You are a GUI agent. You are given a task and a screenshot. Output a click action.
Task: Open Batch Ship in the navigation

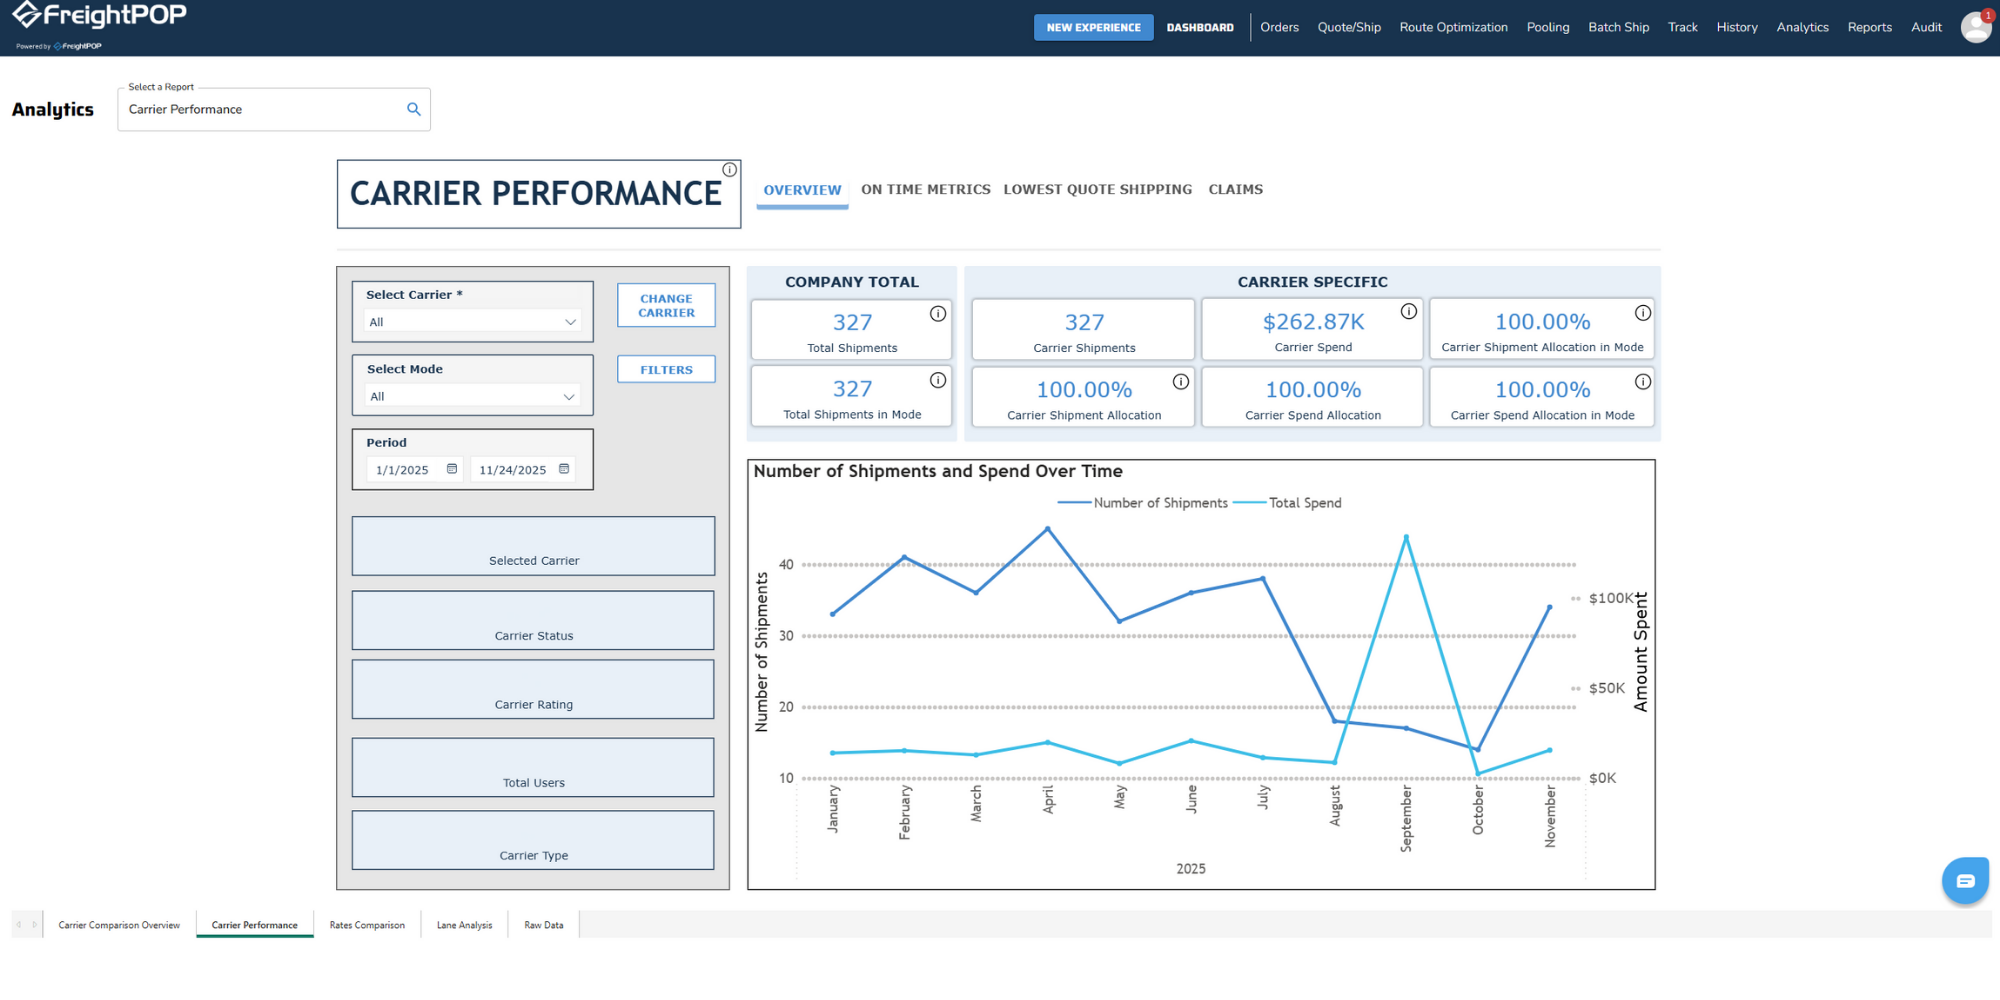[x=1618, y=27]
